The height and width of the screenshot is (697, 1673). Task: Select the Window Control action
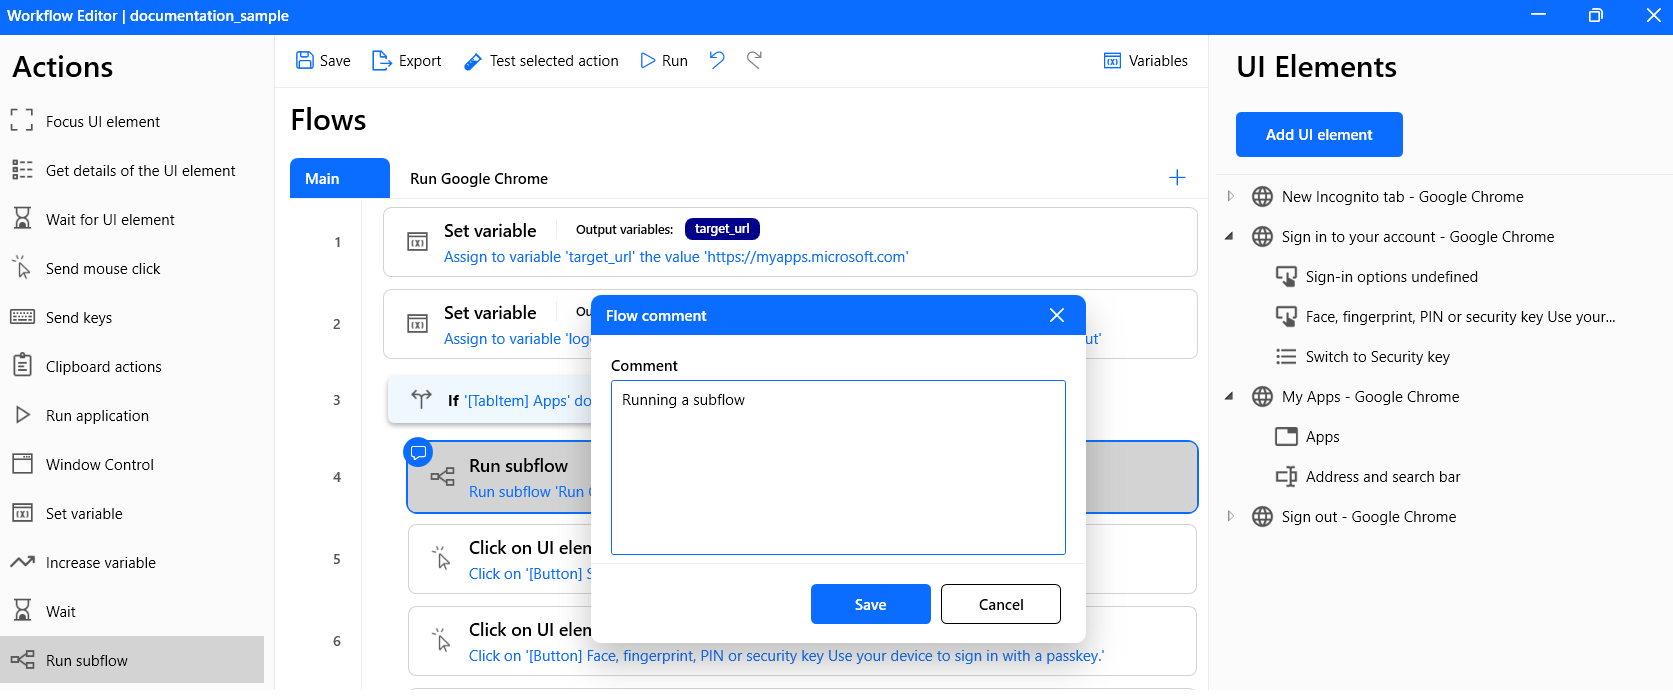tap(132, 464)
